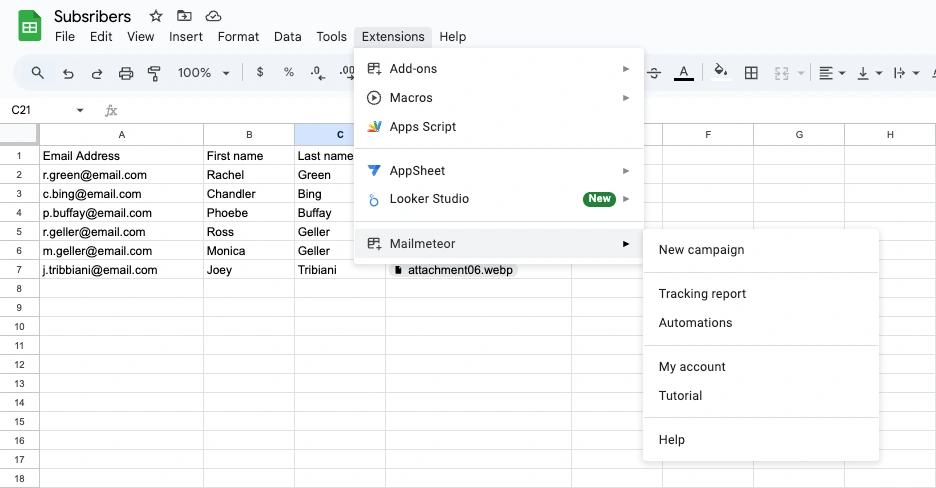This screenshot has height=488, width=936.
Task: Select column G header
Action: coord(799,135)
